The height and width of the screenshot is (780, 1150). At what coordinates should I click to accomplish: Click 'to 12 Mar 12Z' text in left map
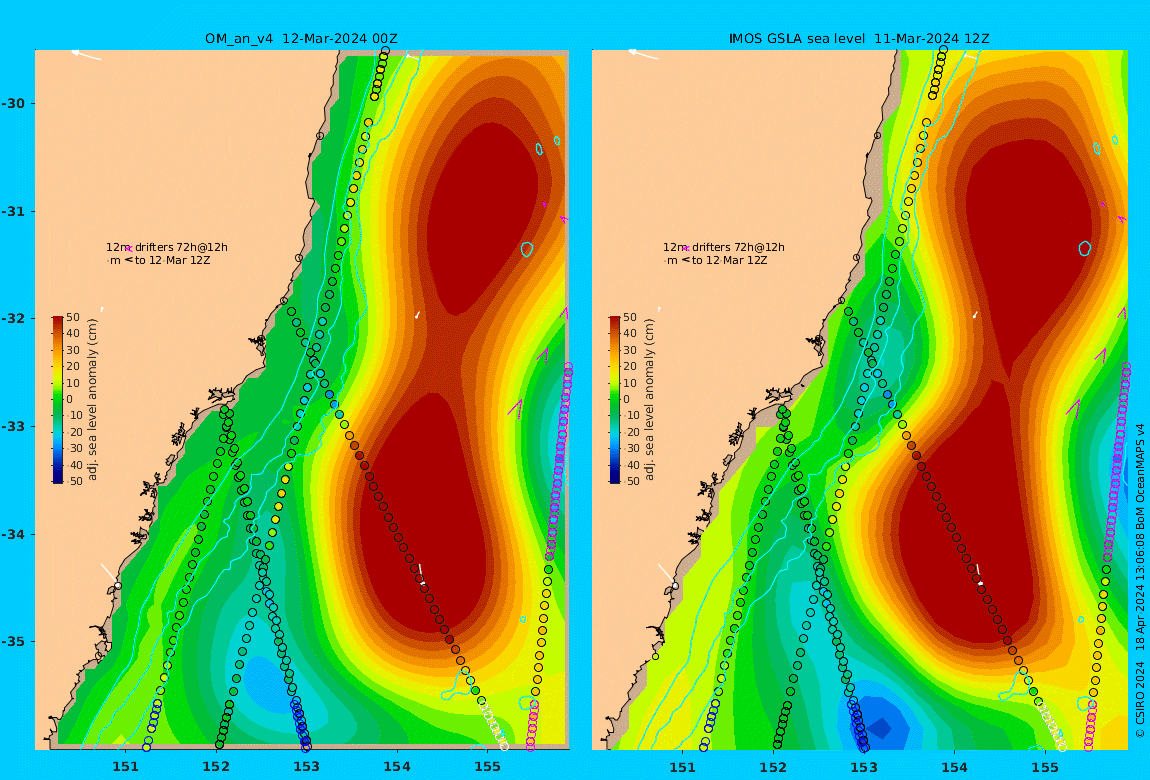click(x=172, y=260)
